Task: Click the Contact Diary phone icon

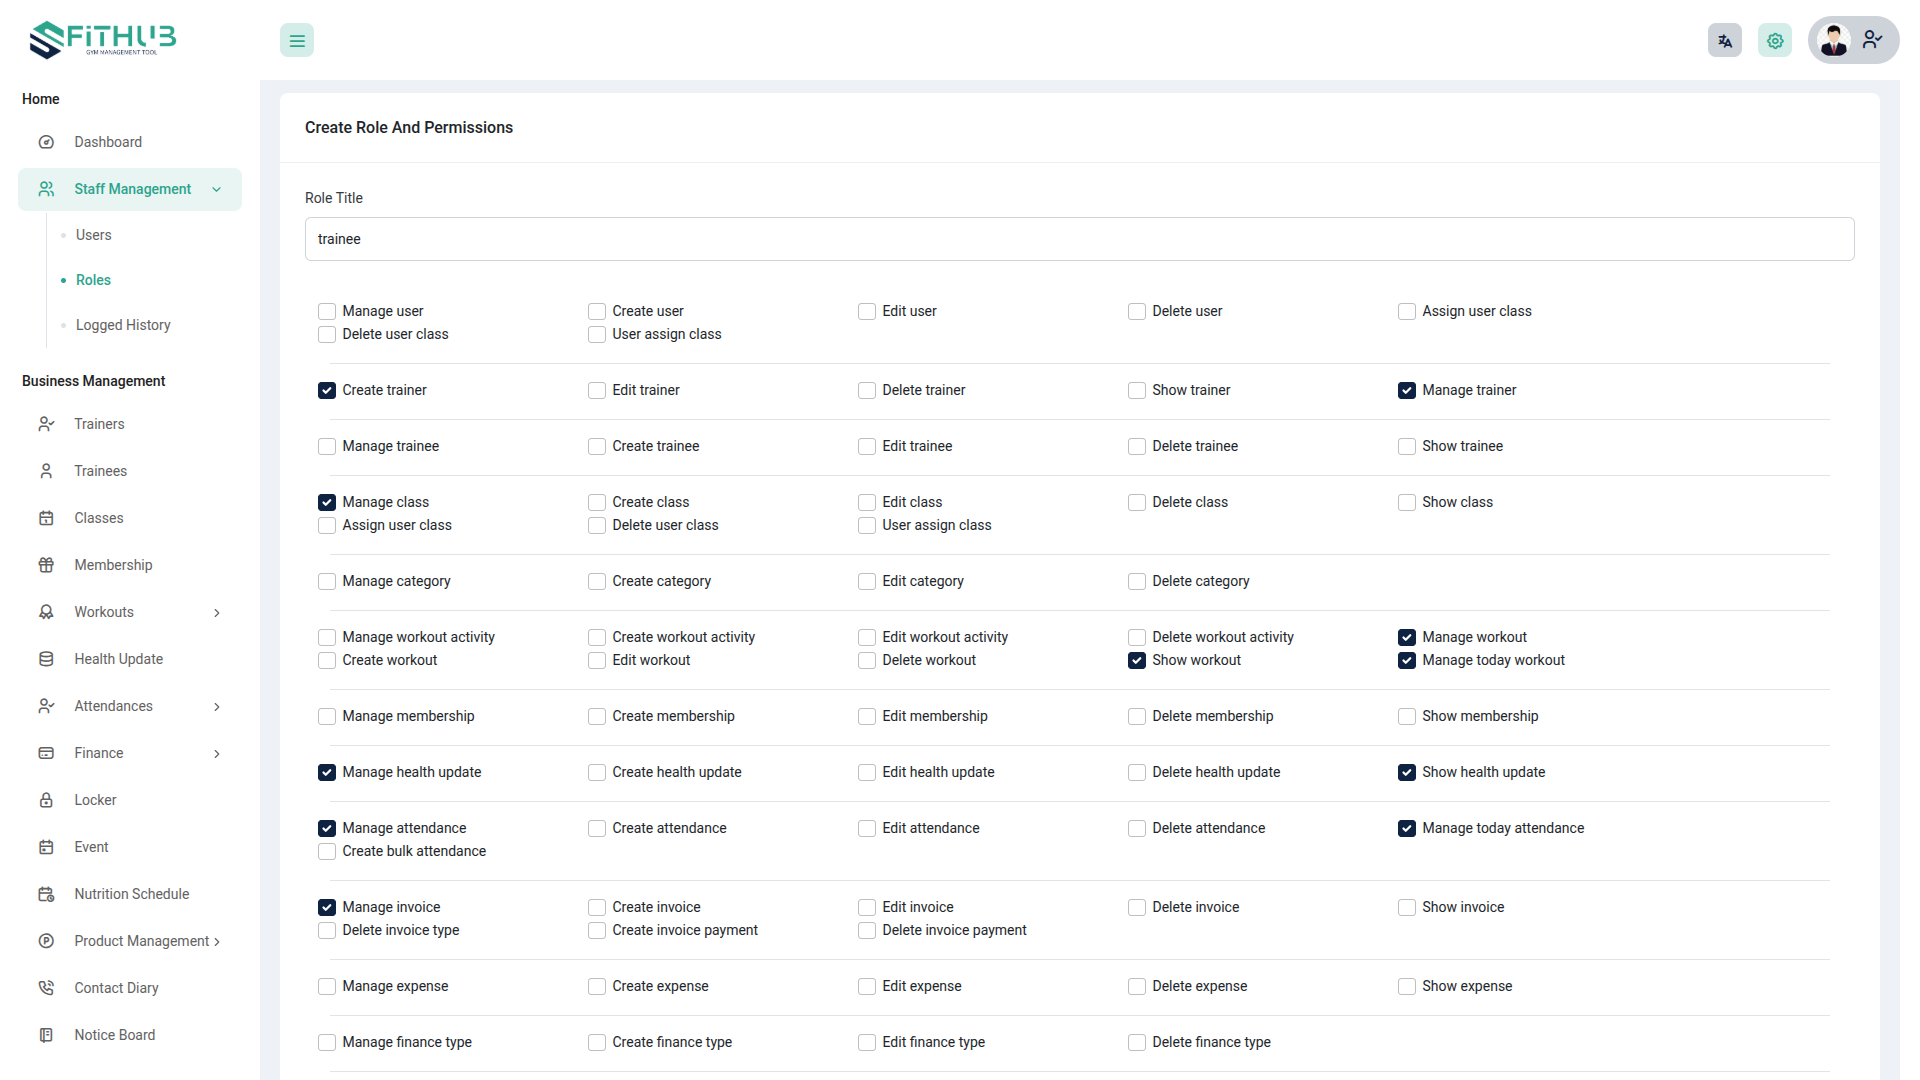Action: [x=46, y=988]
